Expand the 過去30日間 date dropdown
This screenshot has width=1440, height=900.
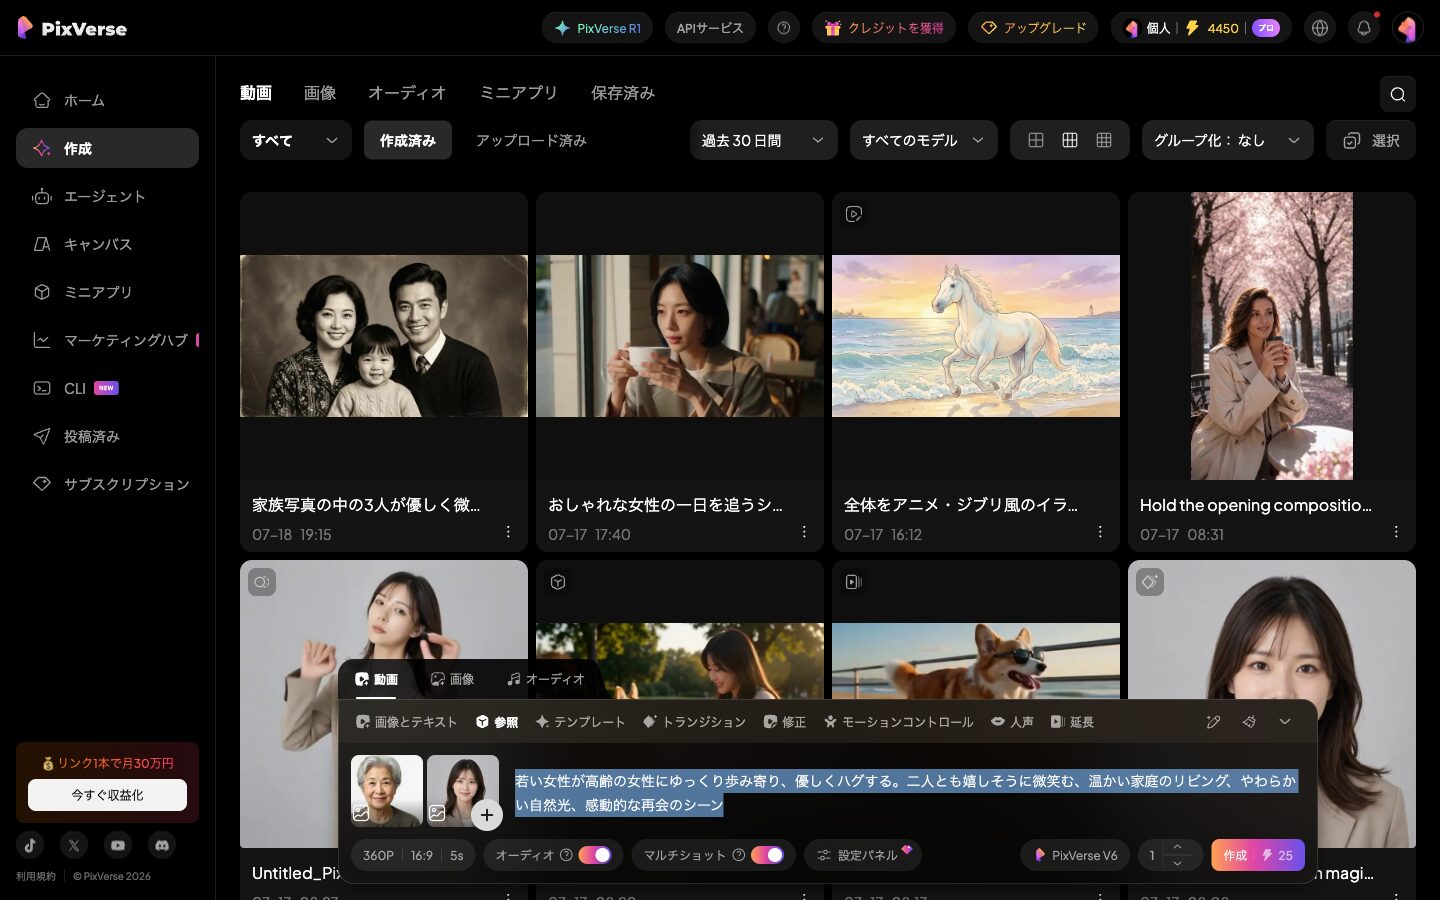pyautogui.click(x=763, y=141)
